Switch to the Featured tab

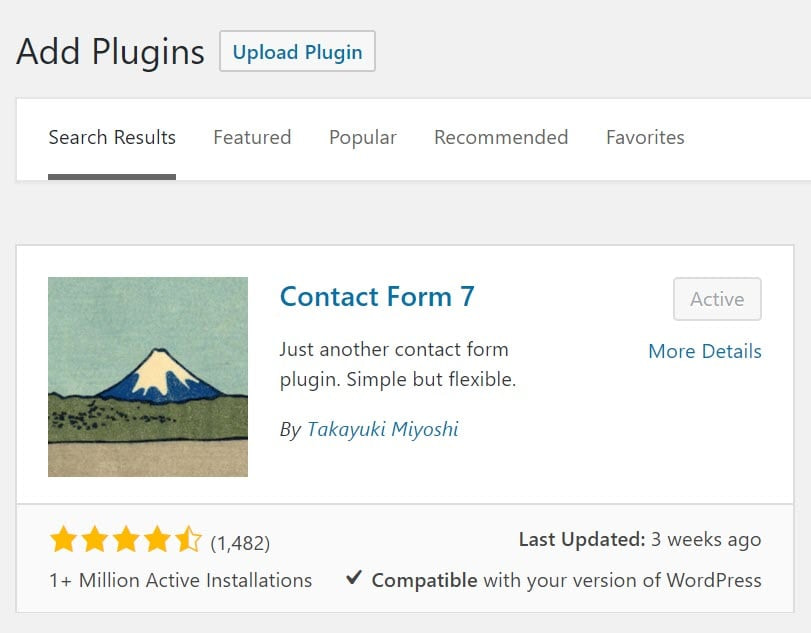coord(251,137)
